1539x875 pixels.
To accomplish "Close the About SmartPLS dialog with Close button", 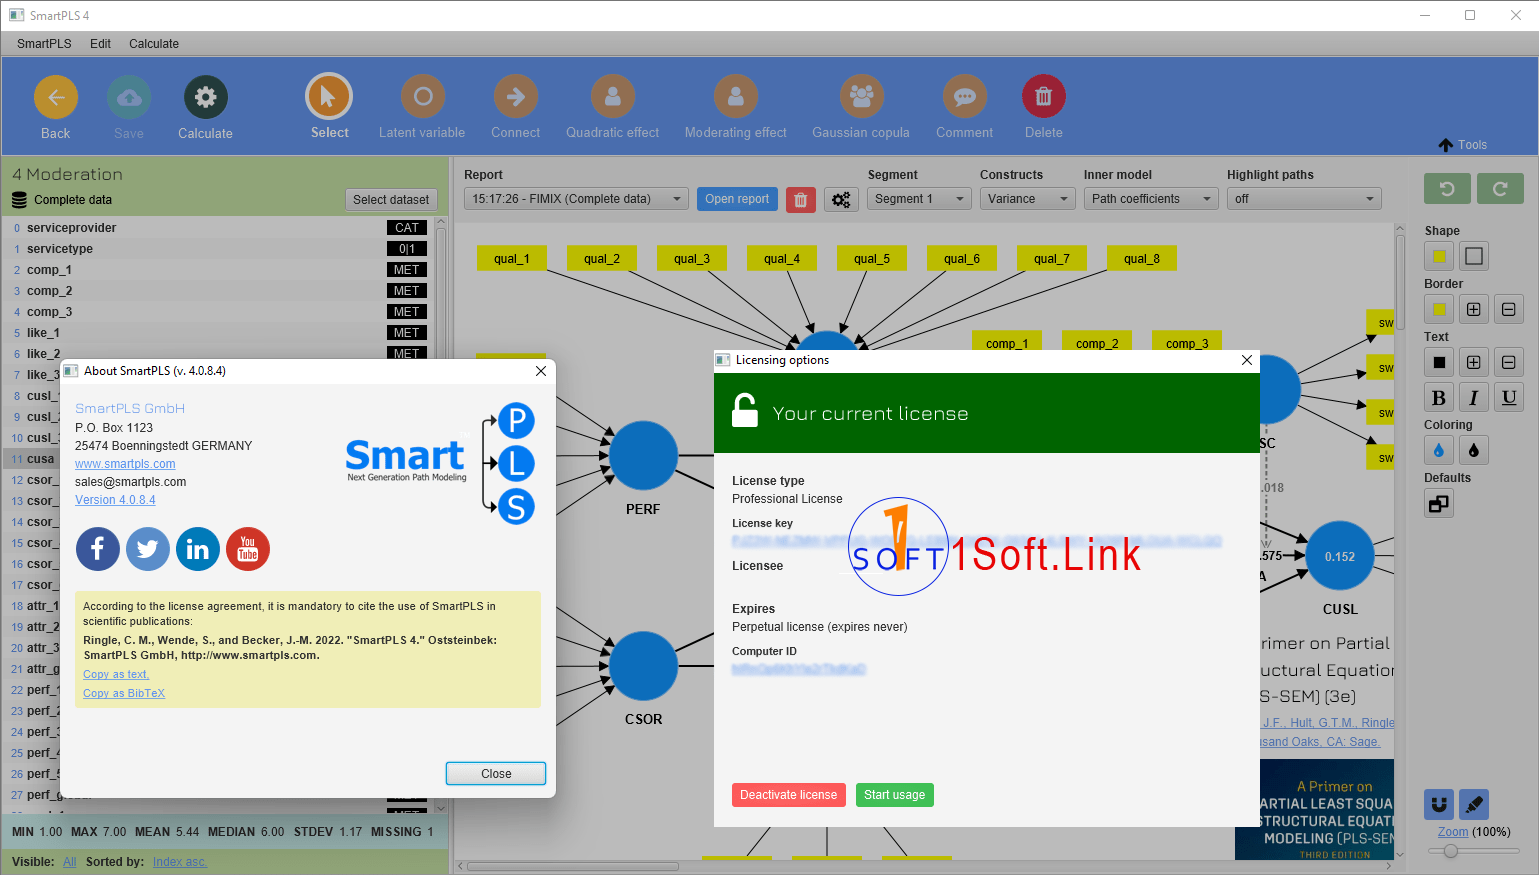I will point(496,774).
